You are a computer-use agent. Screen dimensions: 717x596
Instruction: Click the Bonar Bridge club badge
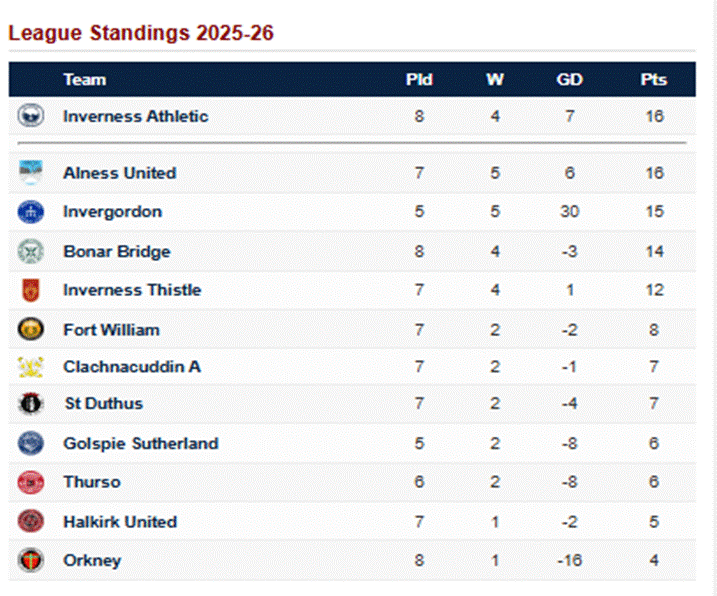point(31,252)
